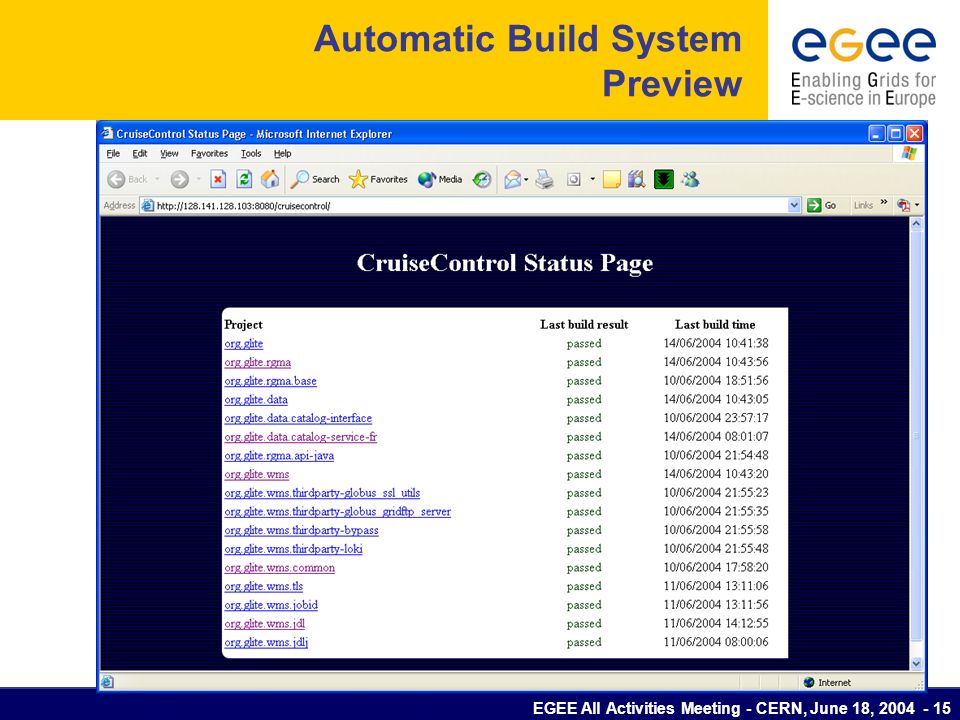Click the Forward arrow button
960x720 pixels.
coord(179,179)
